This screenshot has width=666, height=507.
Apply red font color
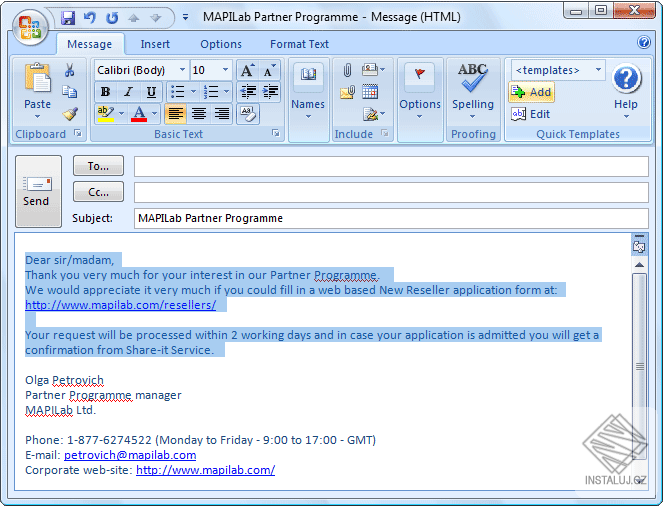tap(139, 114)
